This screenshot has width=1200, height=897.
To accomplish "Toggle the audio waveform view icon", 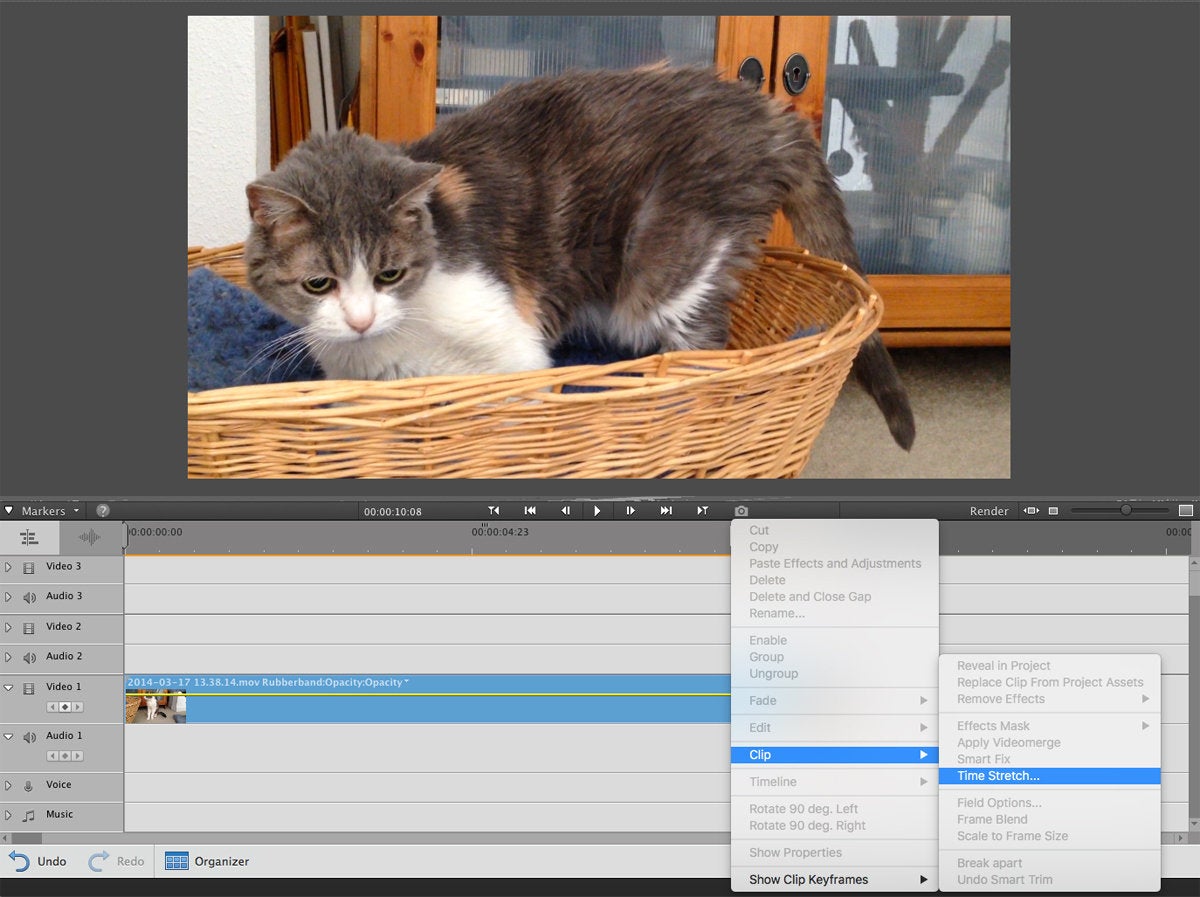I will [90, 537].
